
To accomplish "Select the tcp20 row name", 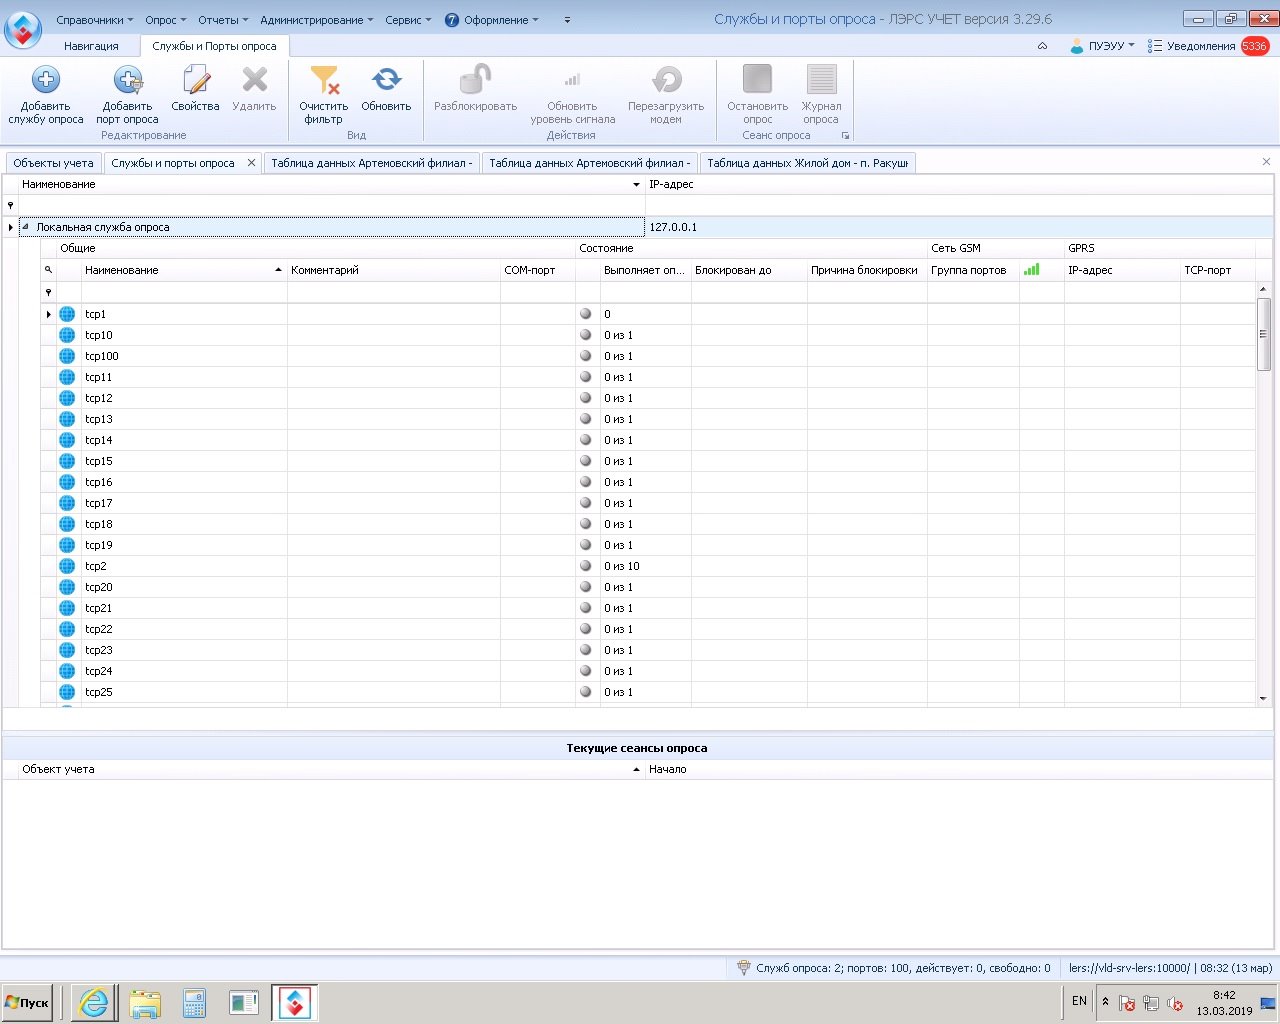I will click(x=99, y=587).
